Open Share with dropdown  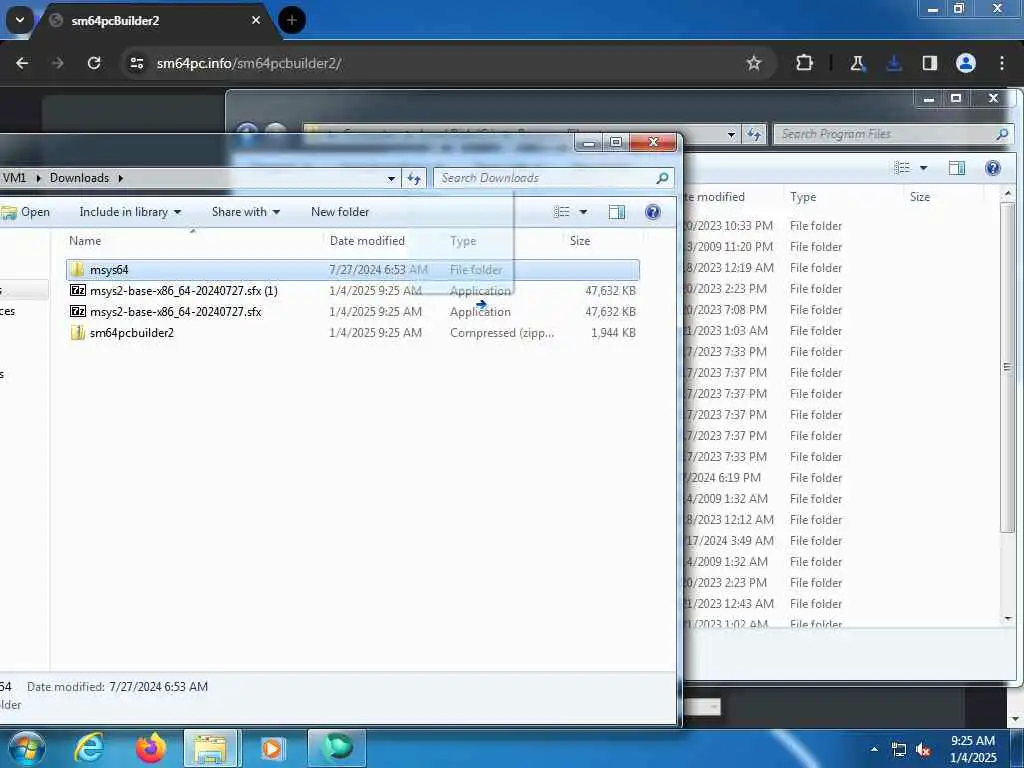coord(246,212)
